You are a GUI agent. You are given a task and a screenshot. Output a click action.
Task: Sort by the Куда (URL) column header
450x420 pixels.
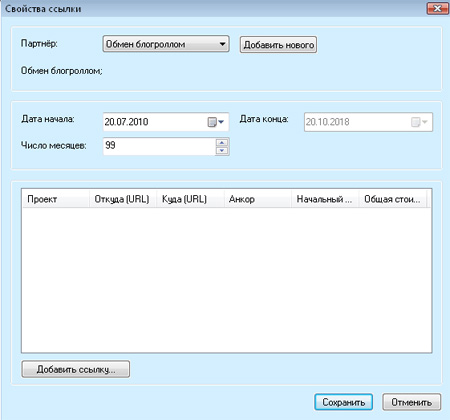tap(190, 199)
